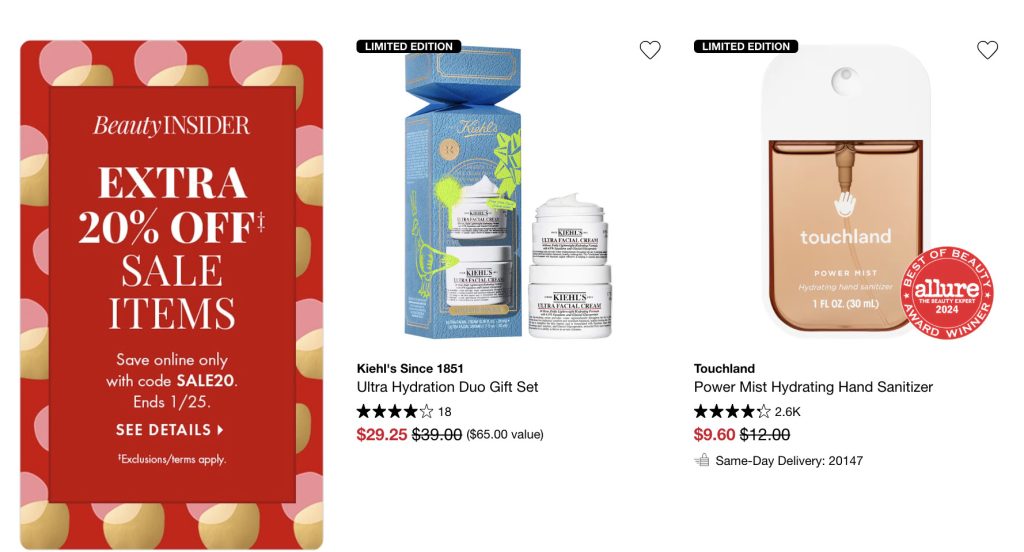Open SEE DETAILS on Beauty Insider banner
This screenshot has height=552, width=1024.
pos(169,430)
